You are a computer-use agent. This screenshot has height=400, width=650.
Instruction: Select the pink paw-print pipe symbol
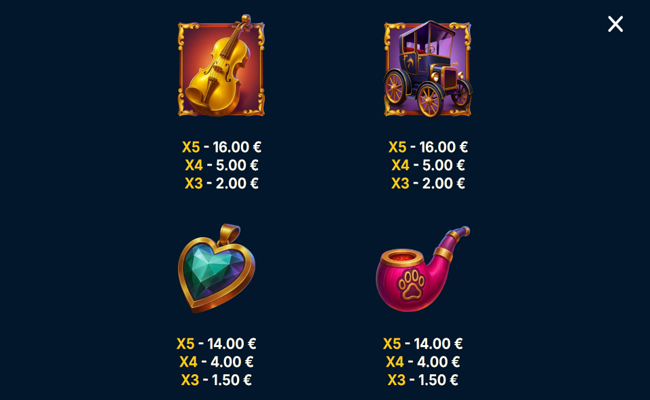423,269
